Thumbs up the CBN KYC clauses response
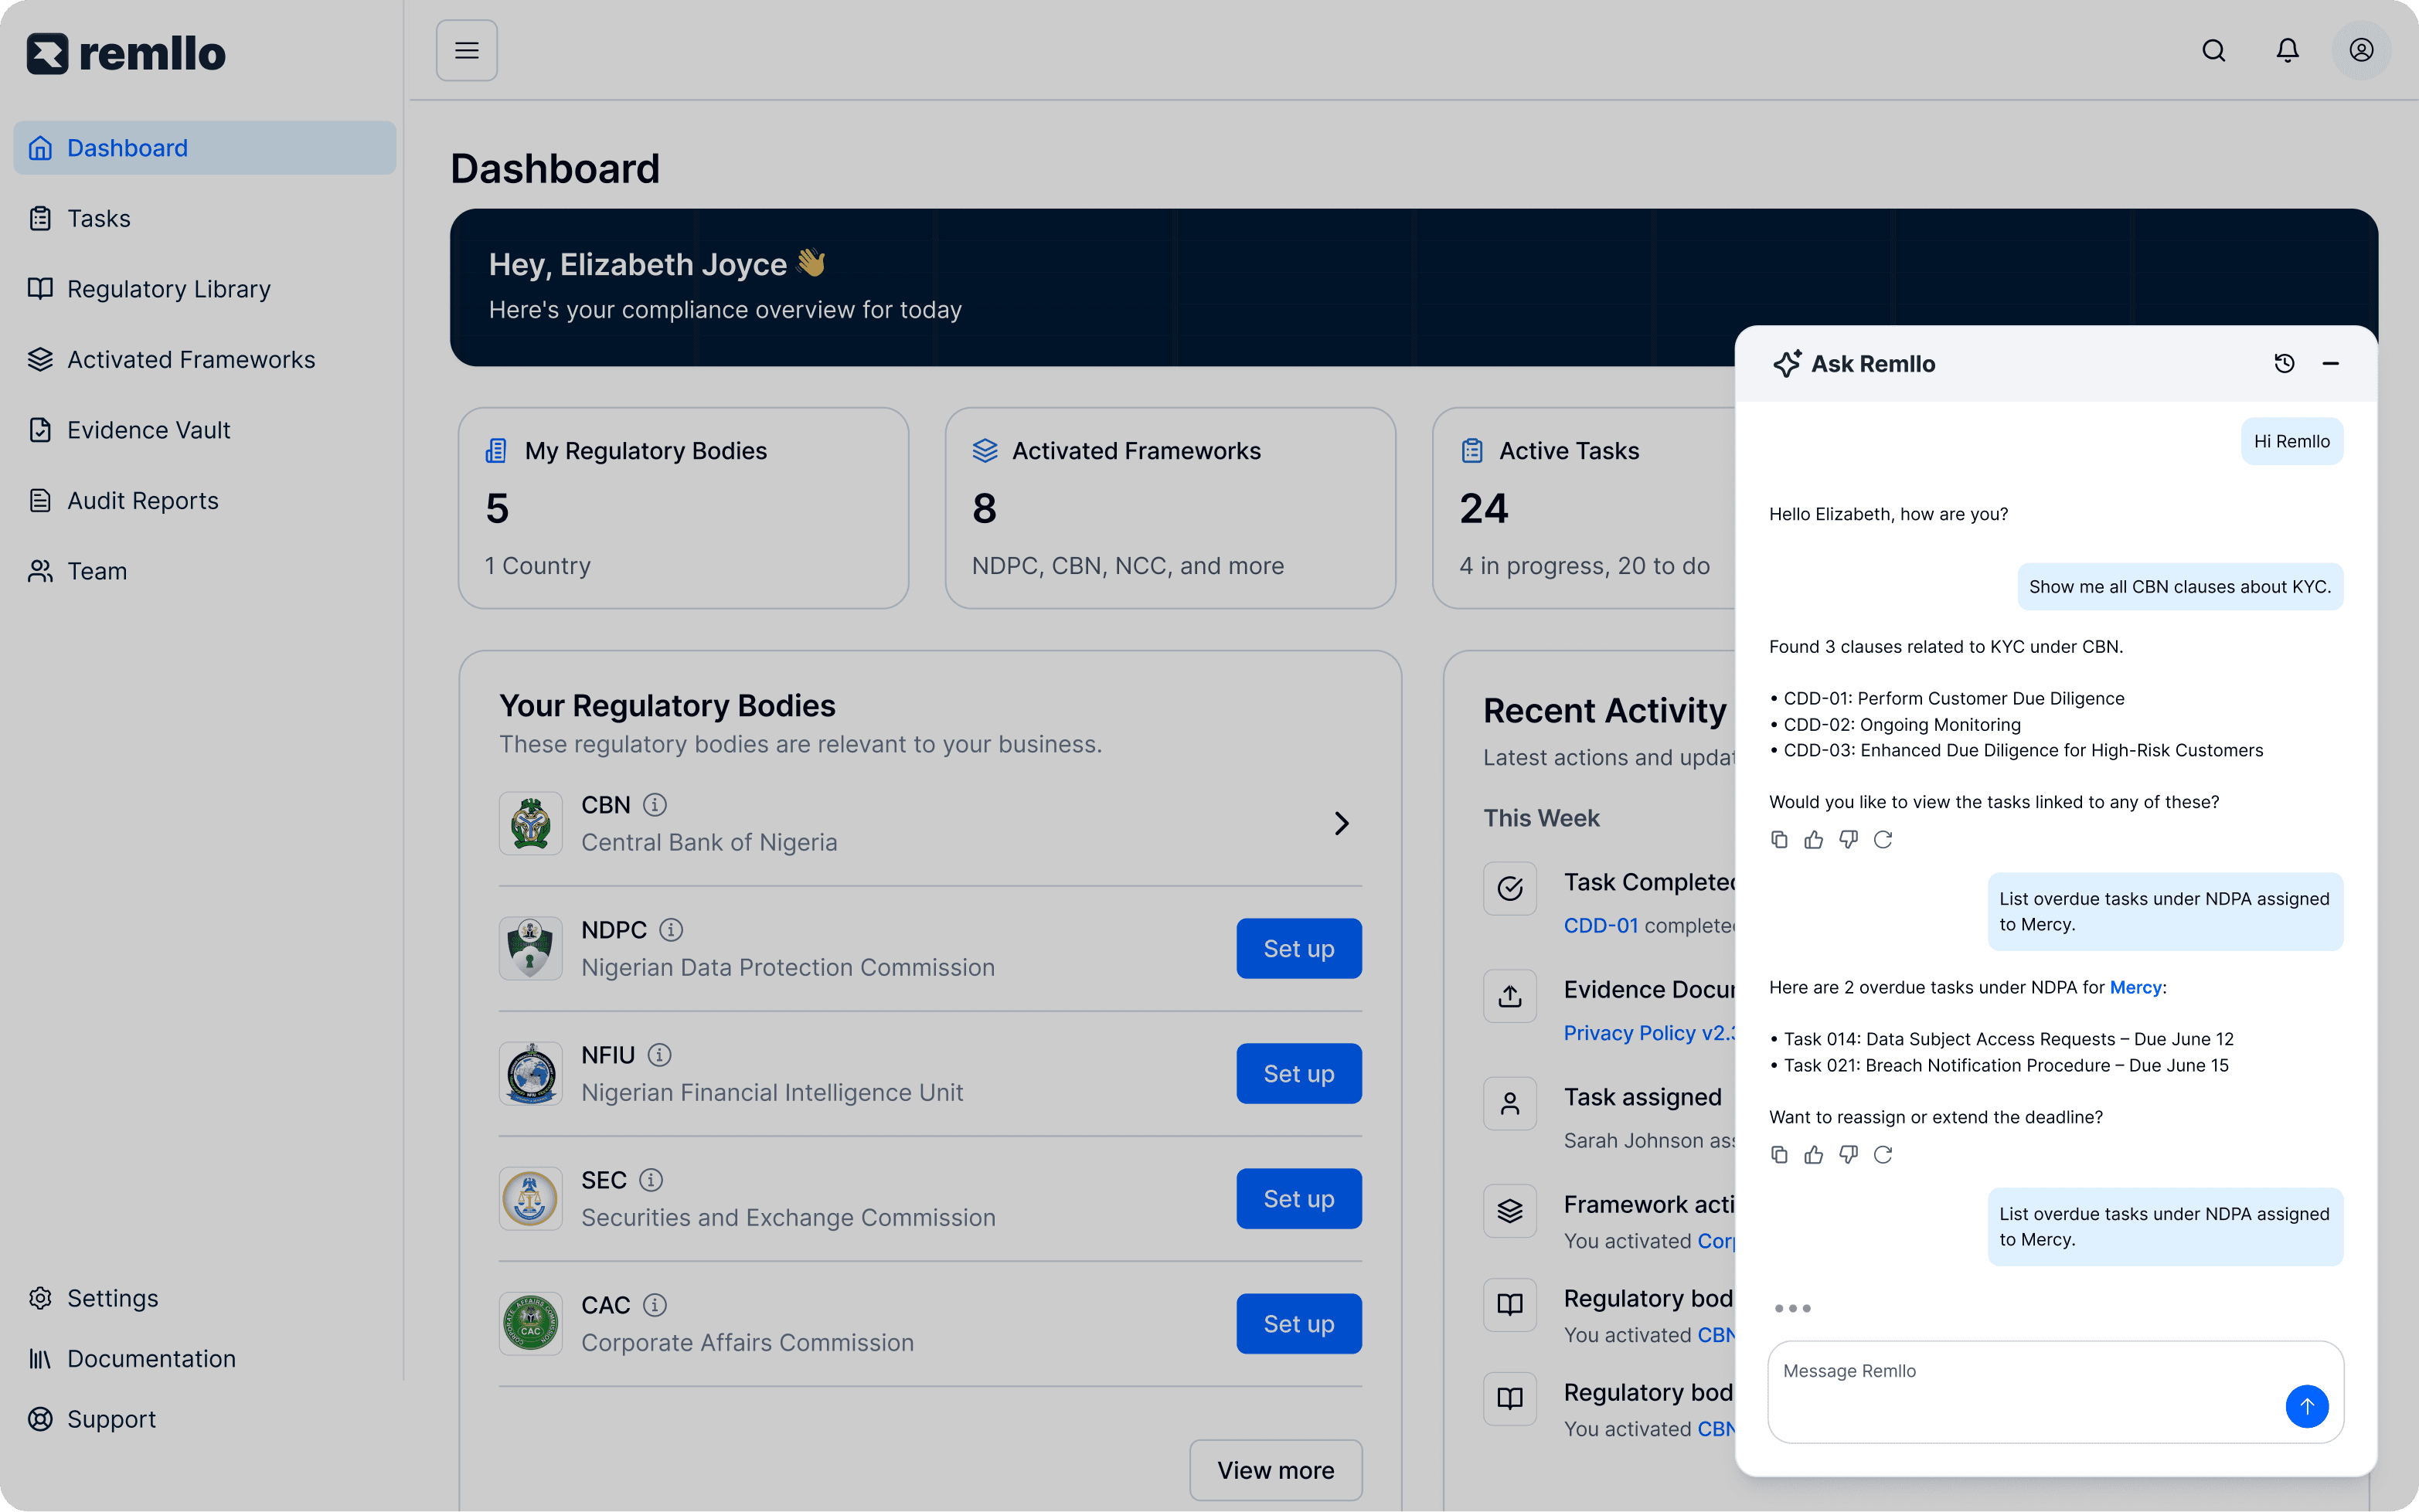The height and width of the screenshot is (1512, 2419). (1813, 839)
